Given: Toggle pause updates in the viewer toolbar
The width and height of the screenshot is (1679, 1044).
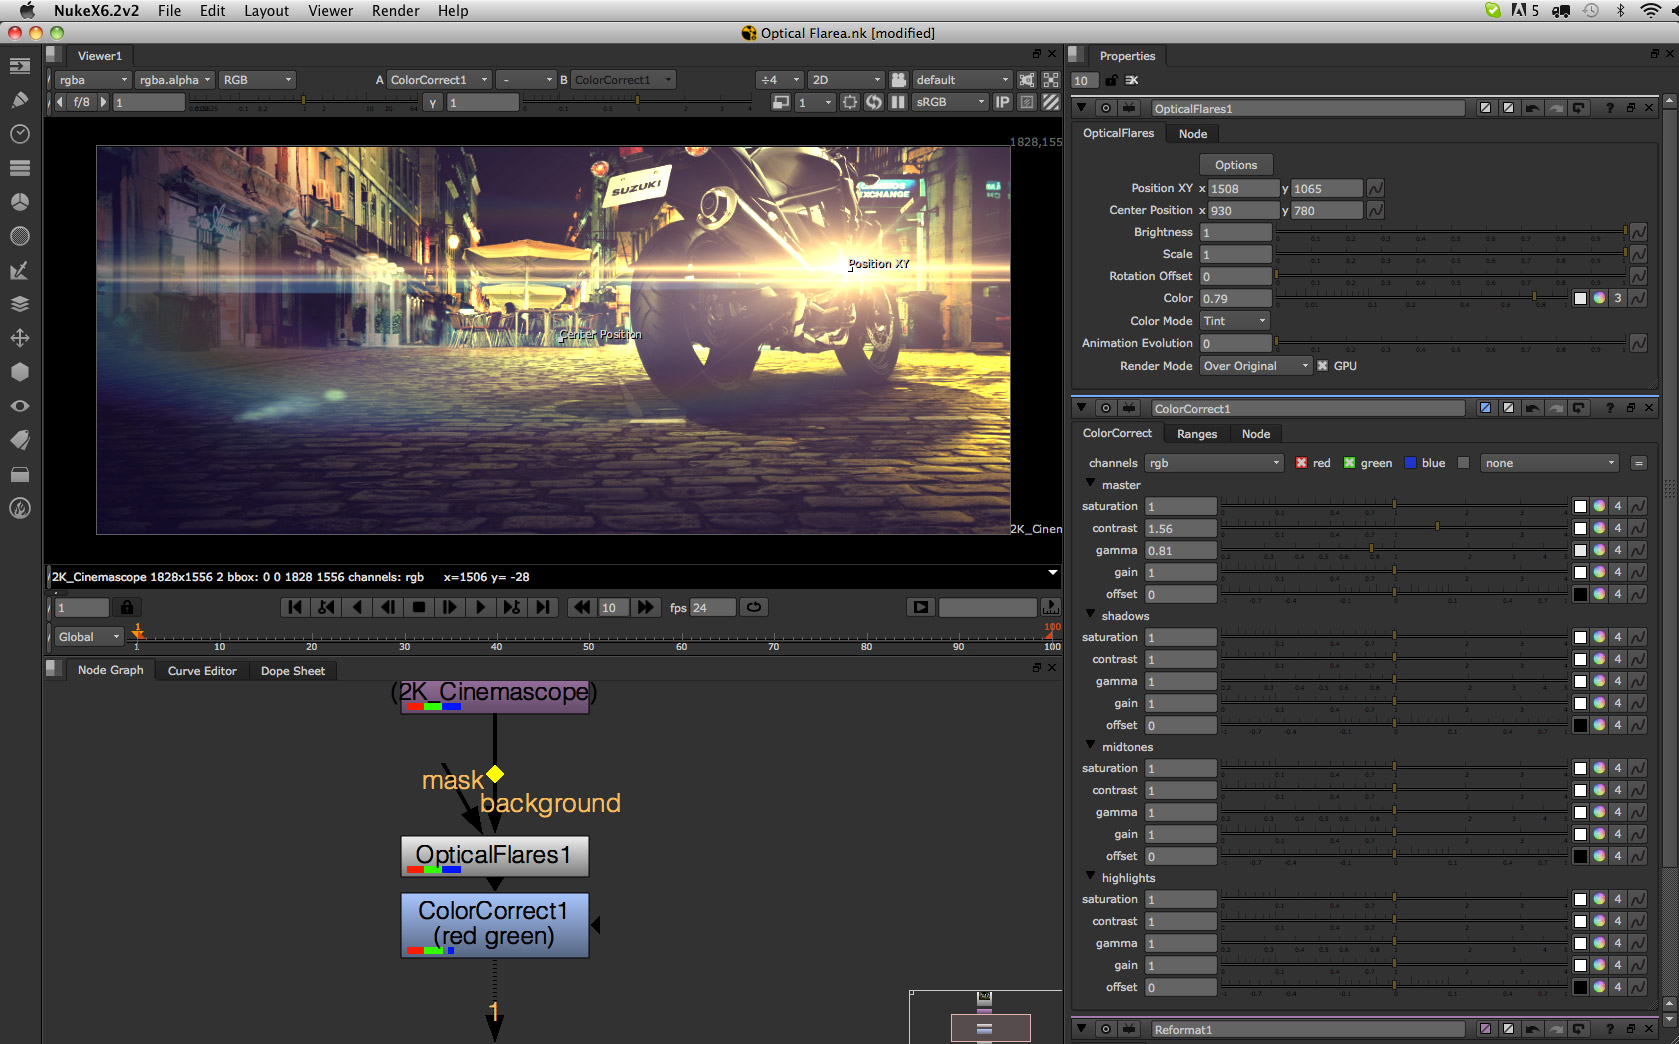Looking at the screenshot, I should [x=897, y=101].
